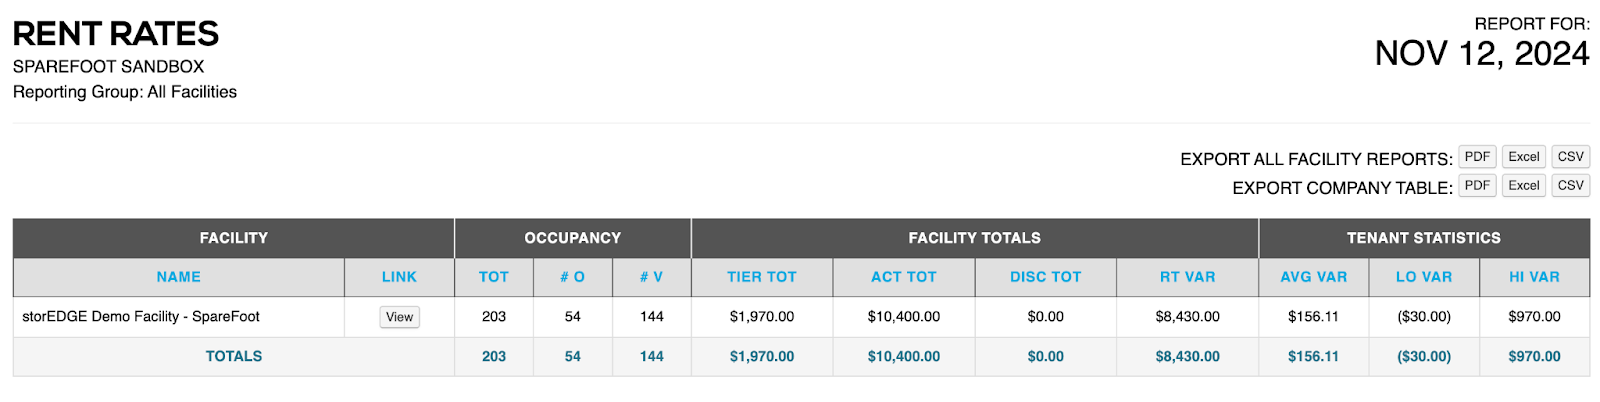Screen dimensions: 1600x402
Task: Select storEDGE Demo Facility - SpareFoot row name
Action: 141,317
